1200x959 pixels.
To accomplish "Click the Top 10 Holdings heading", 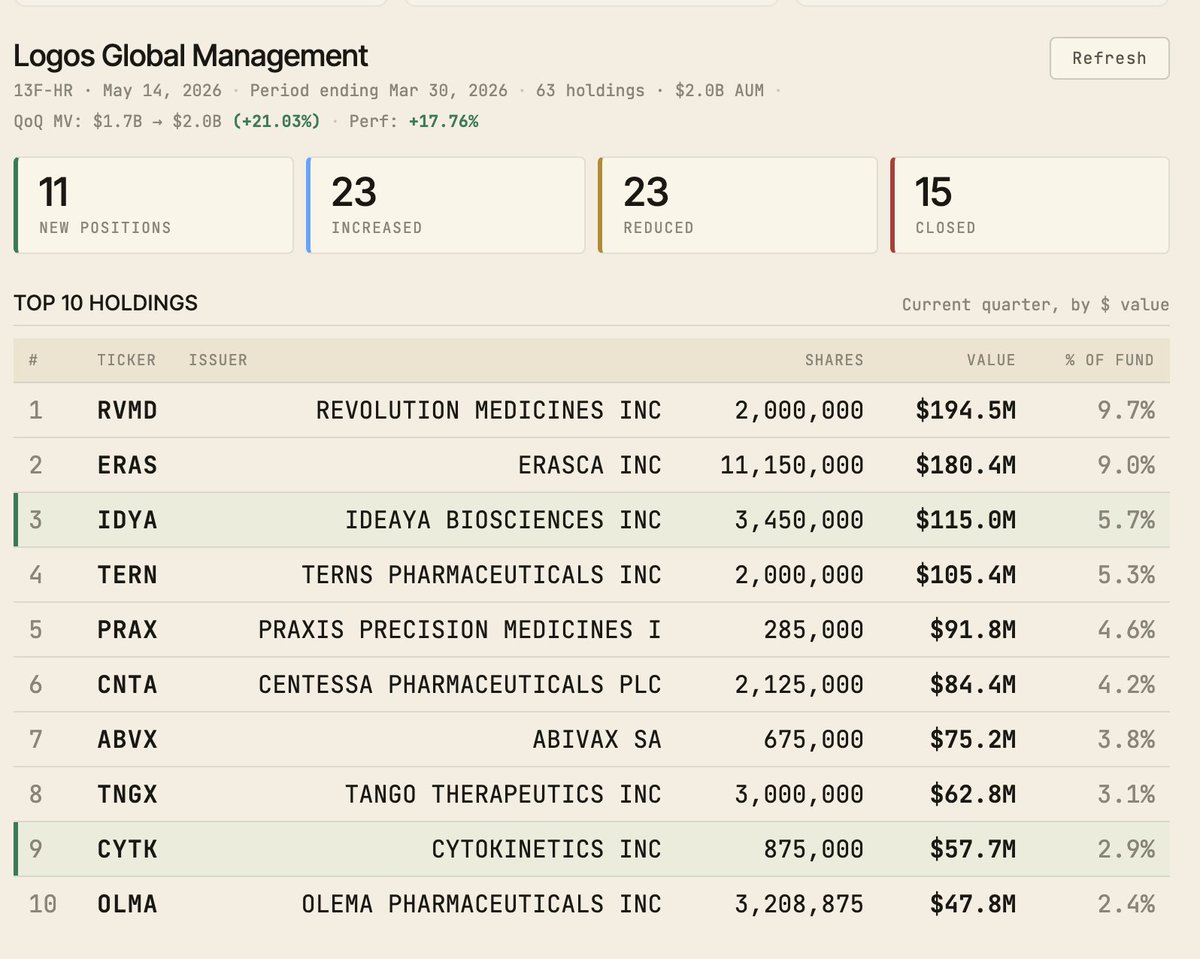I will click(x=106, y=303).
